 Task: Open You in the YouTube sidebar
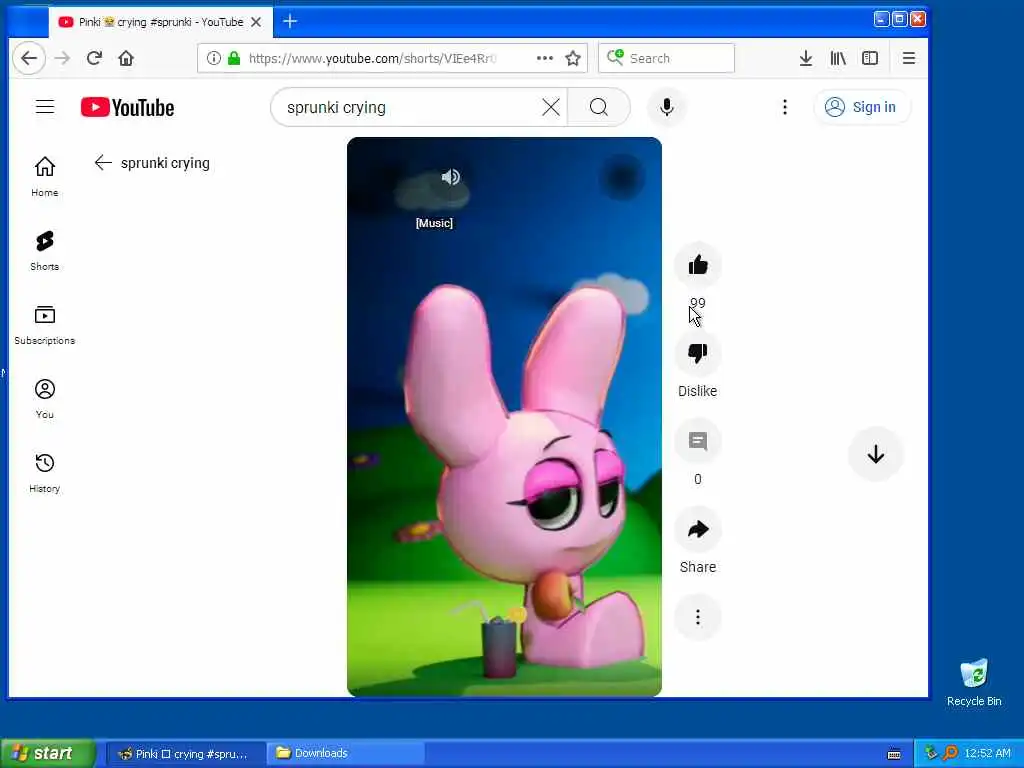click(44, 398)
